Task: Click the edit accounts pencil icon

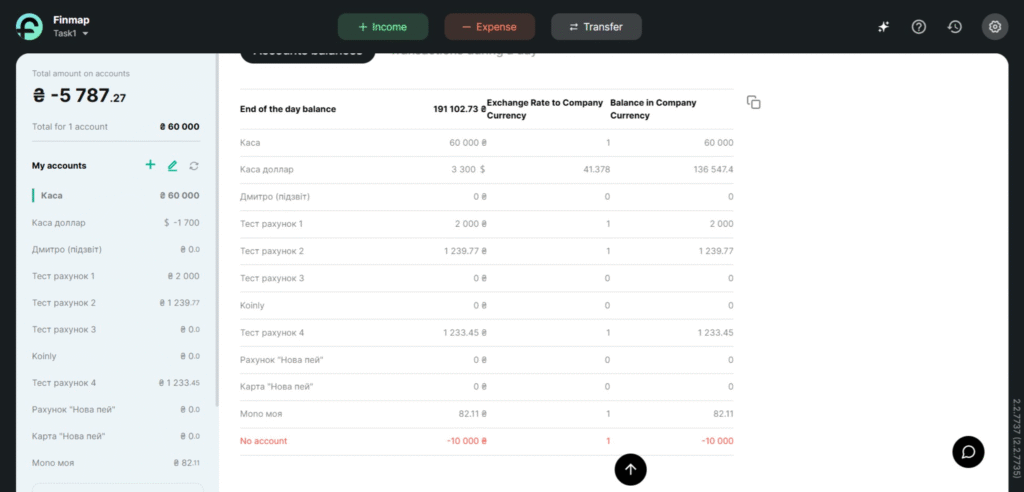Action: 172,165
